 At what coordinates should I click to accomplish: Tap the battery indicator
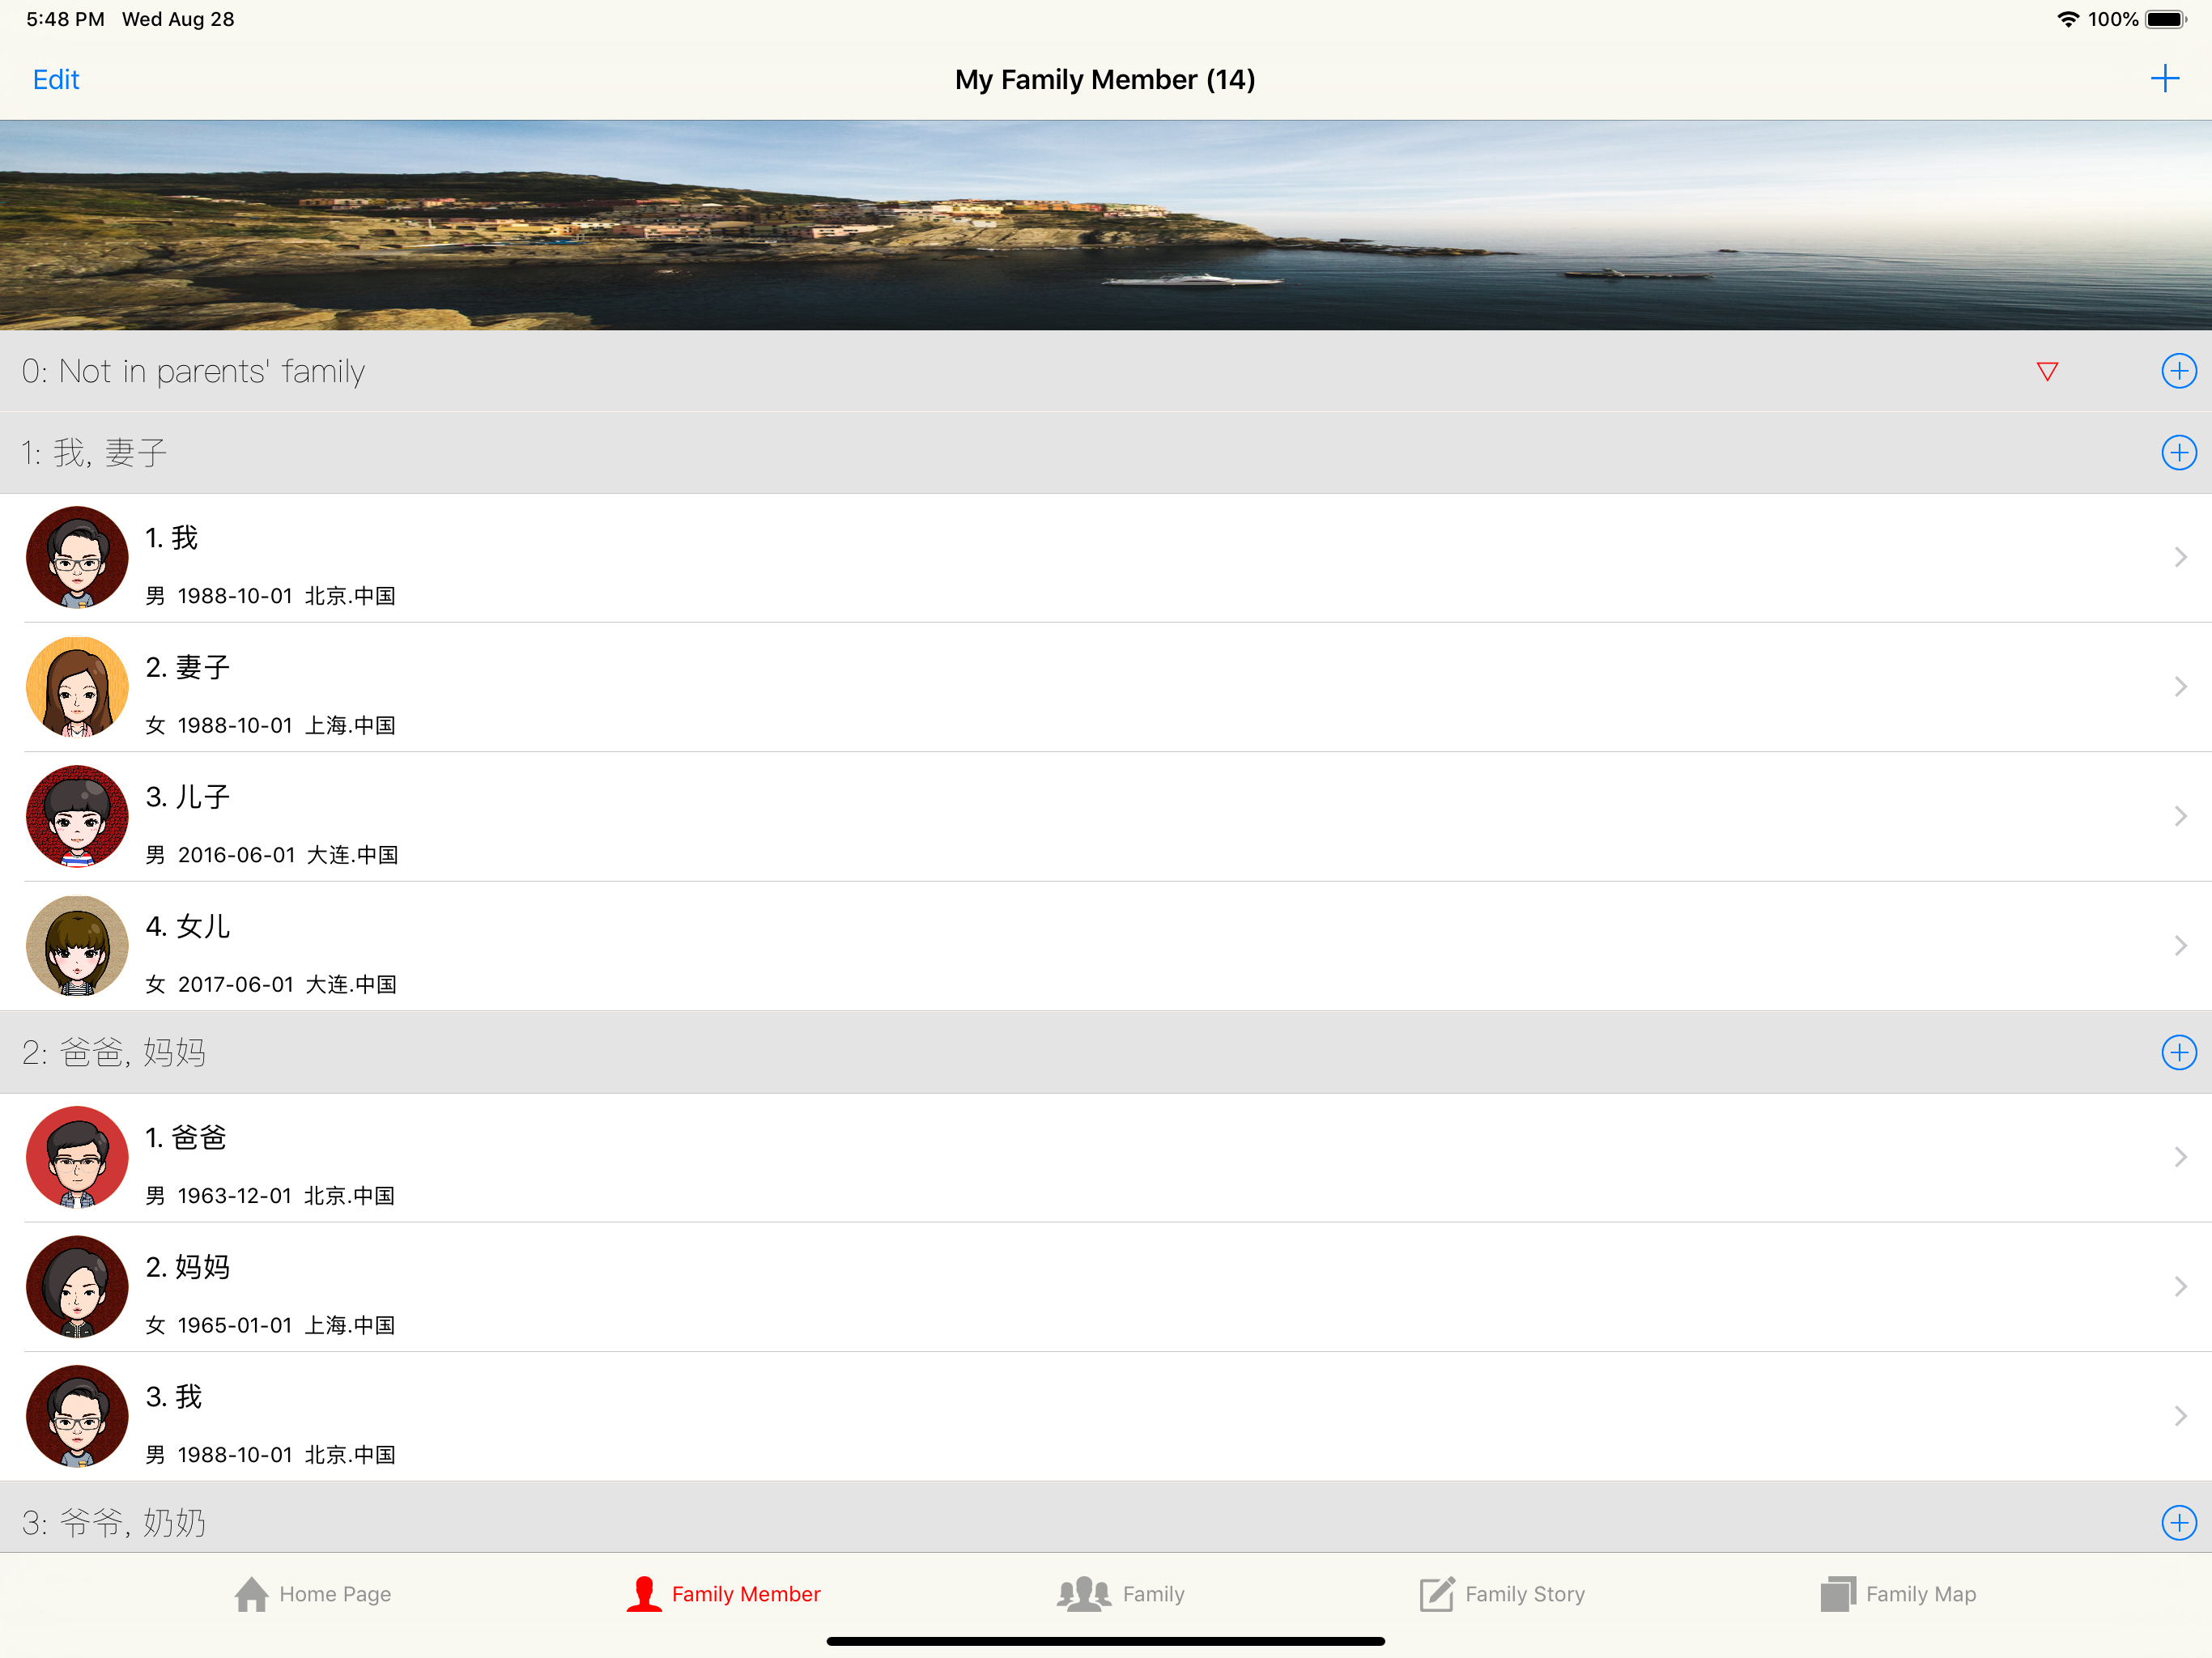(x=2166, y=19)
